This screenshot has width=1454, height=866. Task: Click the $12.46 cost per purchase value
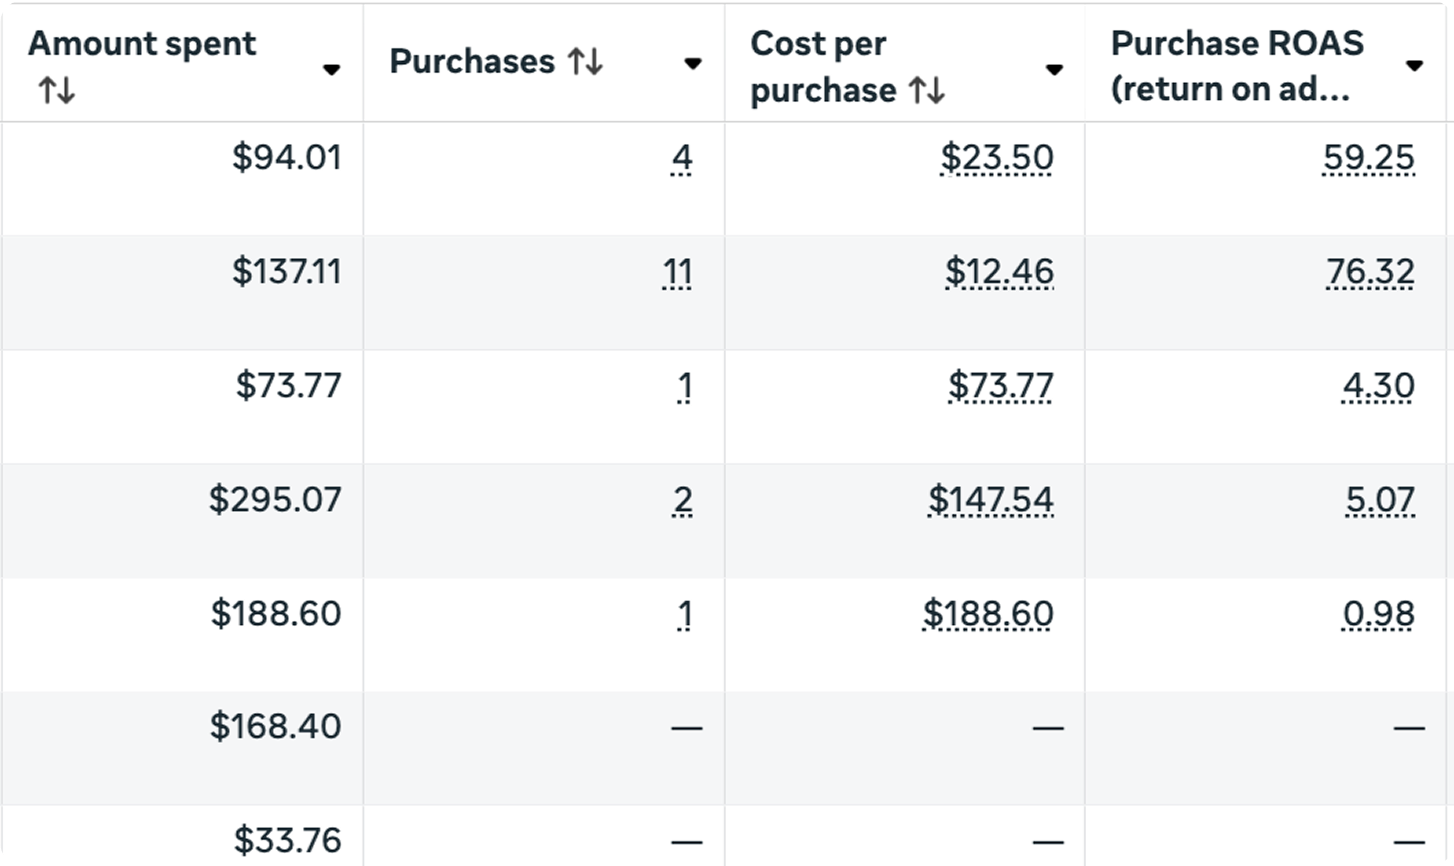point(999,272)
